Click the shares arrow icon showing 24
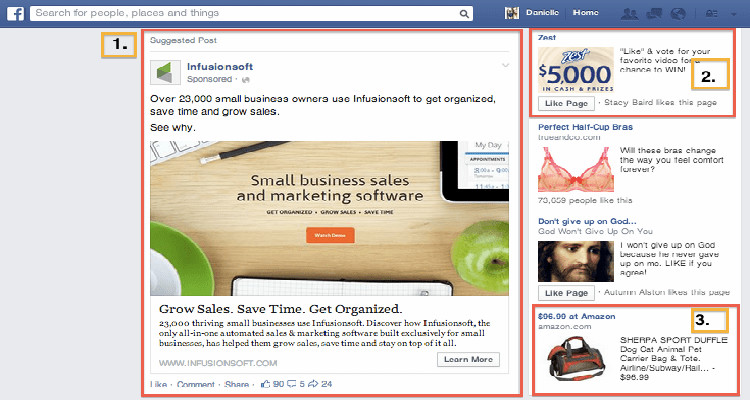 pyautogui.click(x=313, y=384)
